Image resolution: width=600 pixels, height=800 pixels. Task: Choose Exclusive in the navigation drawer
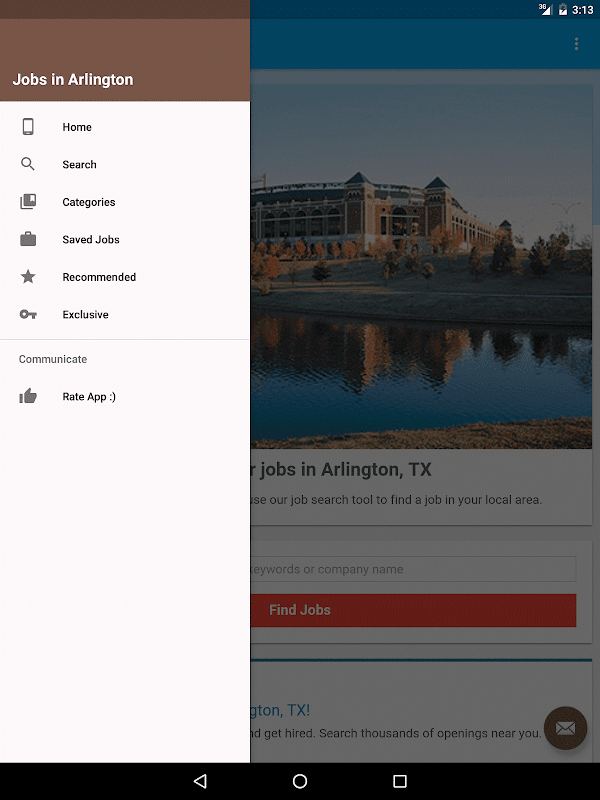click(x=125, y=314)
